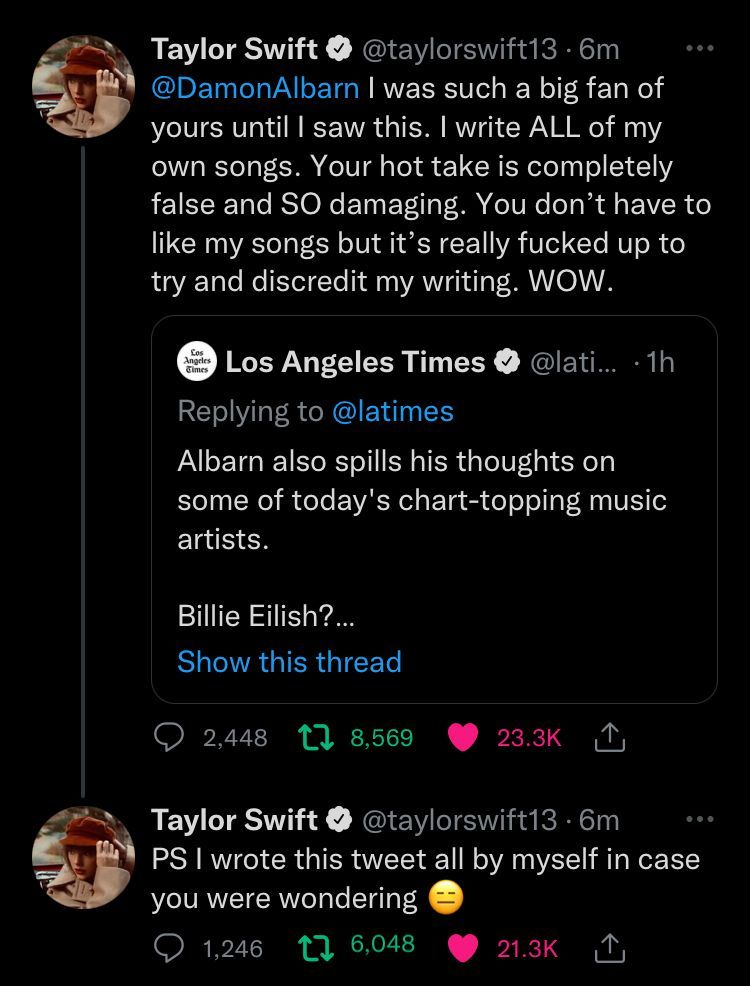This screenshot has width=750, height=986.
Task: Unlike the PS tweet with 21.3K likes
Action: 462,947
